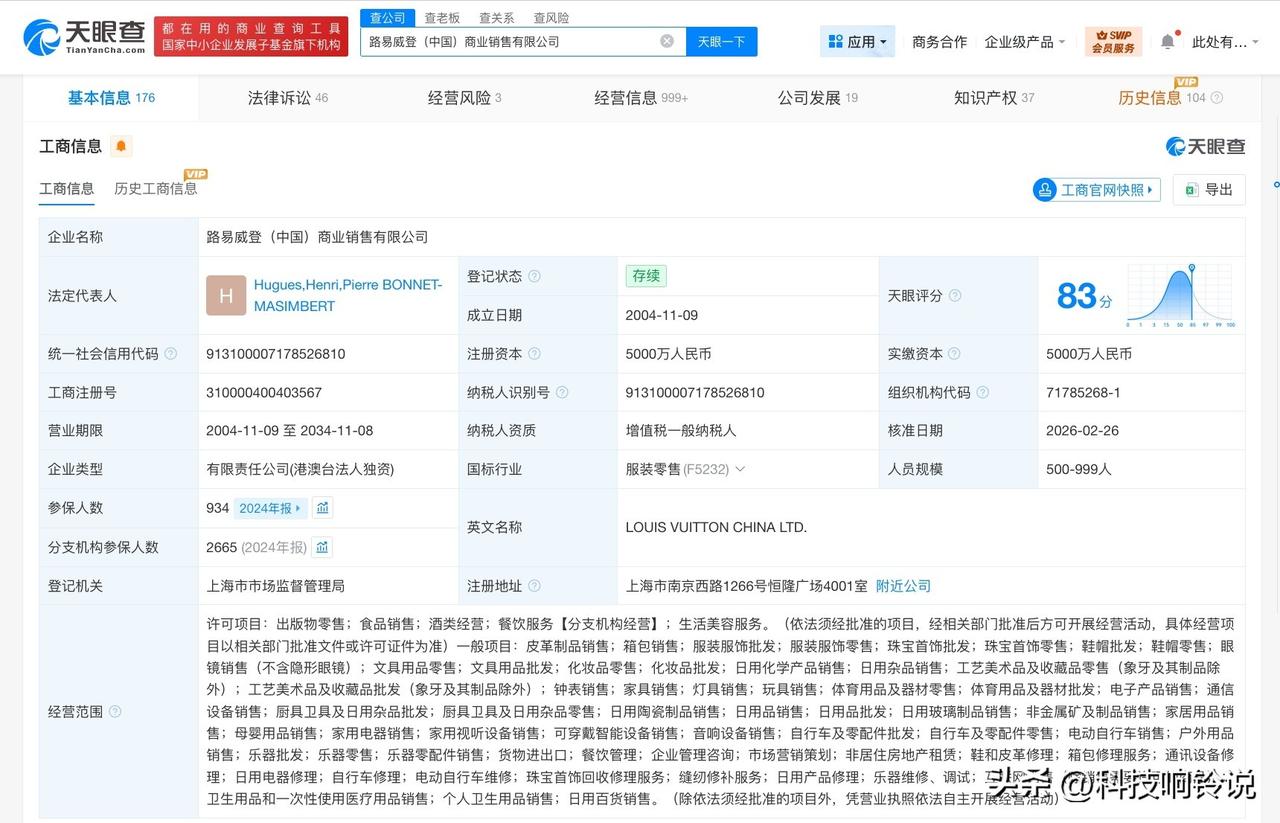This screenshot has width=1280, height=823.
Task: Select the 查老板 search category
Action: coord(440,17)
